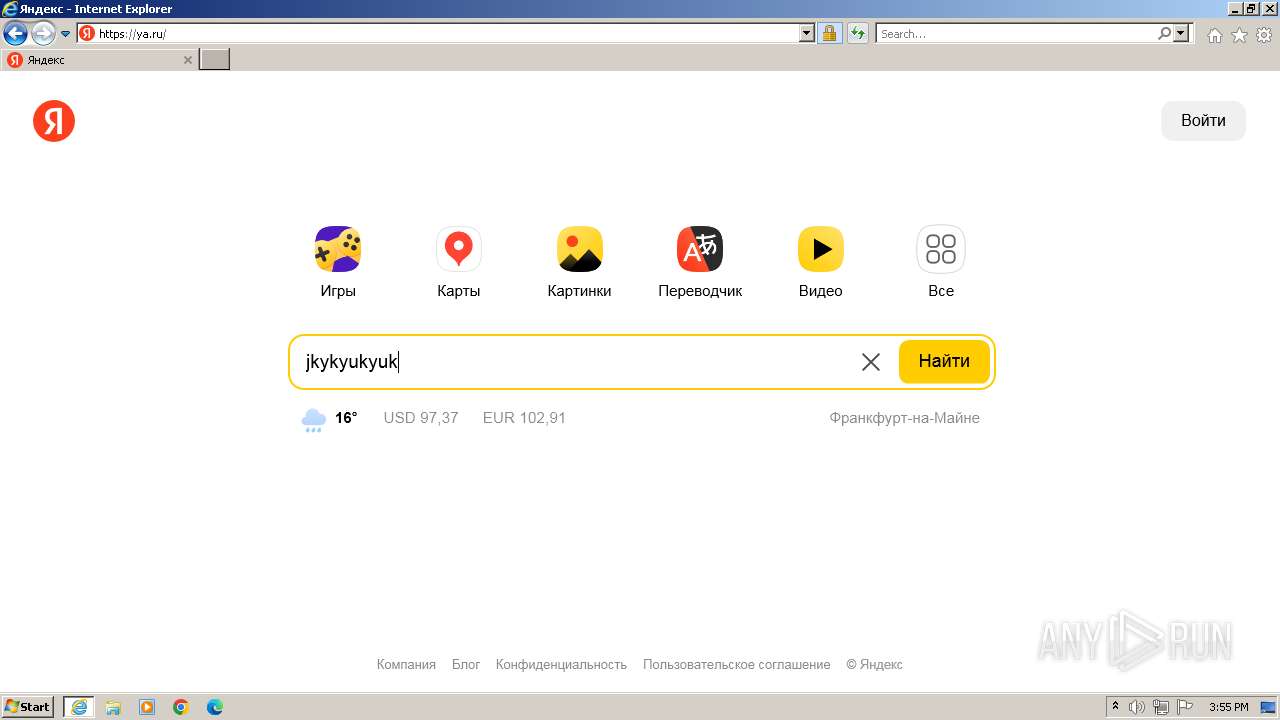This screenshot has height=720, width=1280.
Task: Go back with browser Back arrow
Action: pos(15,33)
